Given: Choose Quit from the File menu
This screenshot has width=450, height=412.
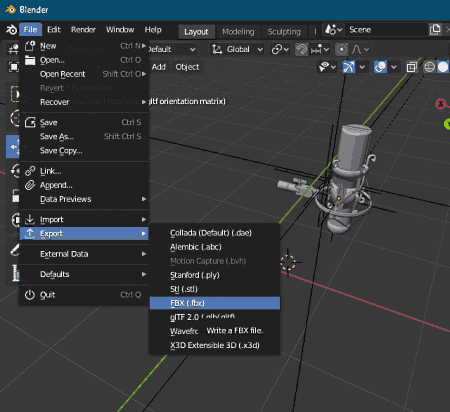Looking at the screenshot, I should click(84, 295).
